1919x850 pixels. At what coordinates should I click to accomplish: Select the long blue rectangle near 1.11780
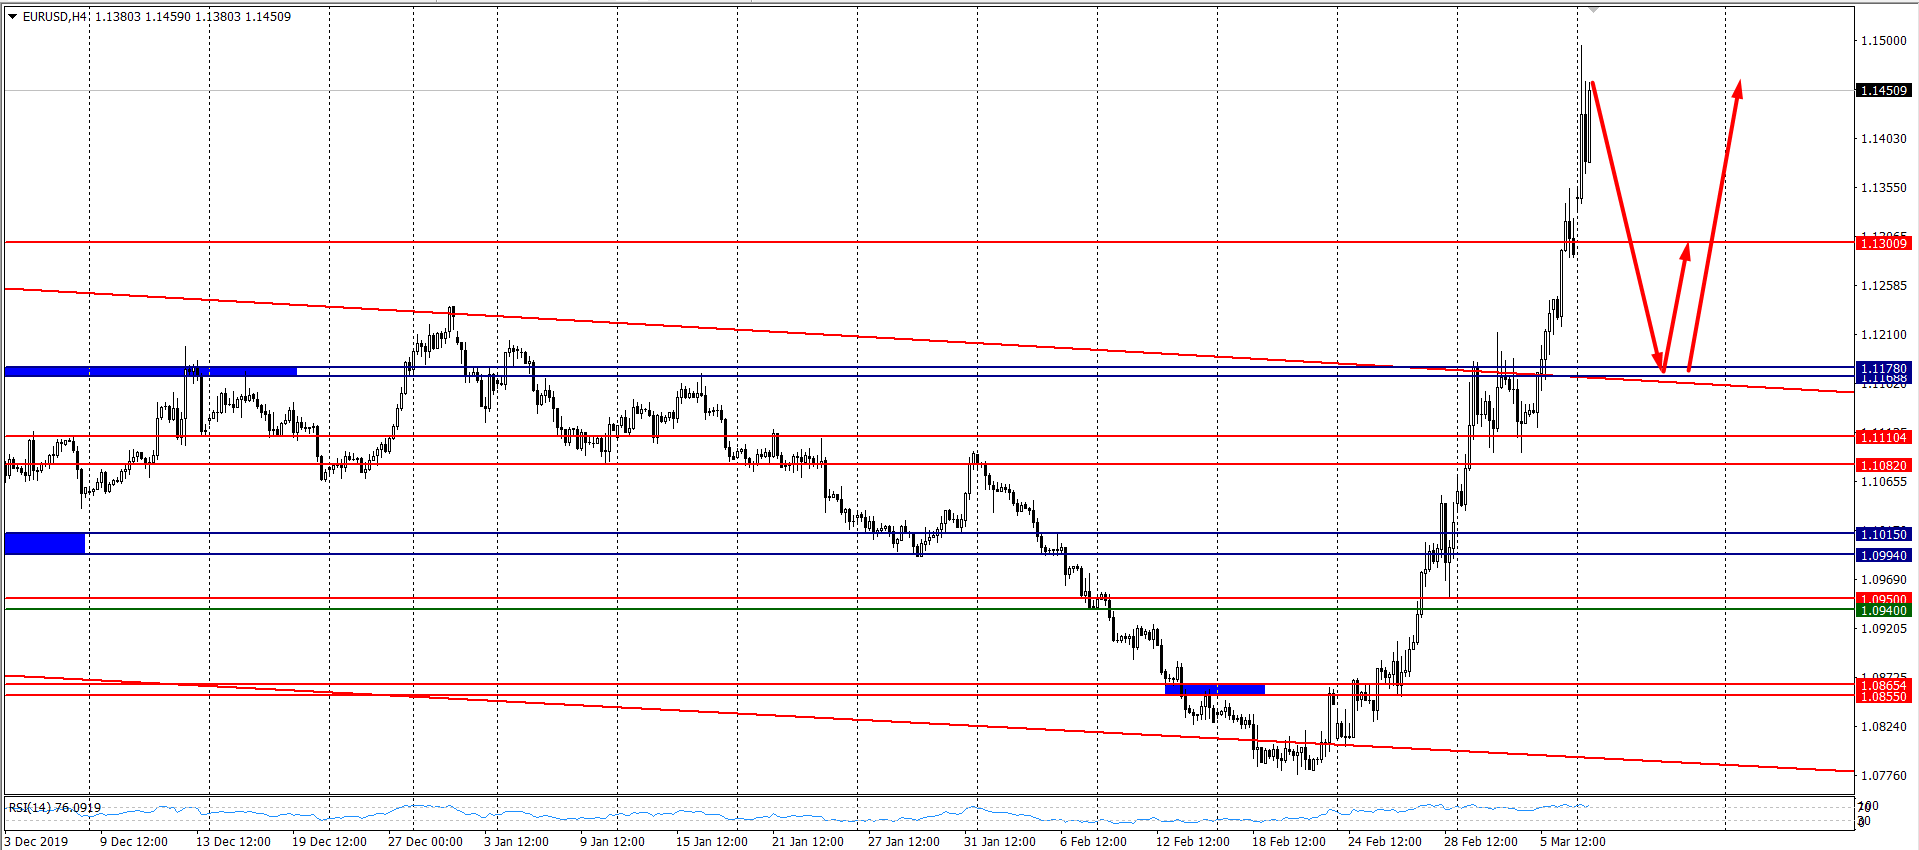(150, 372)
